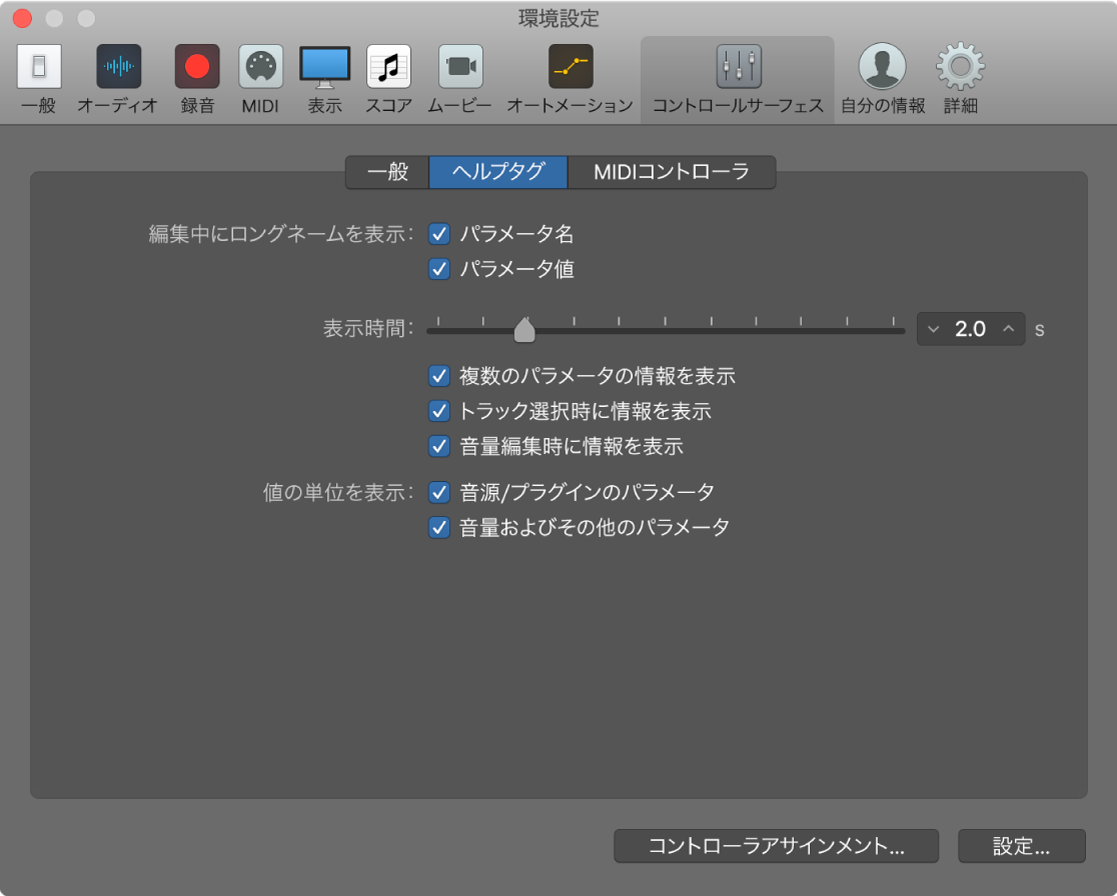Disable 複数のパラメータの情報を表示
The image size is (1117, 896).
click(x=439, y=375)
